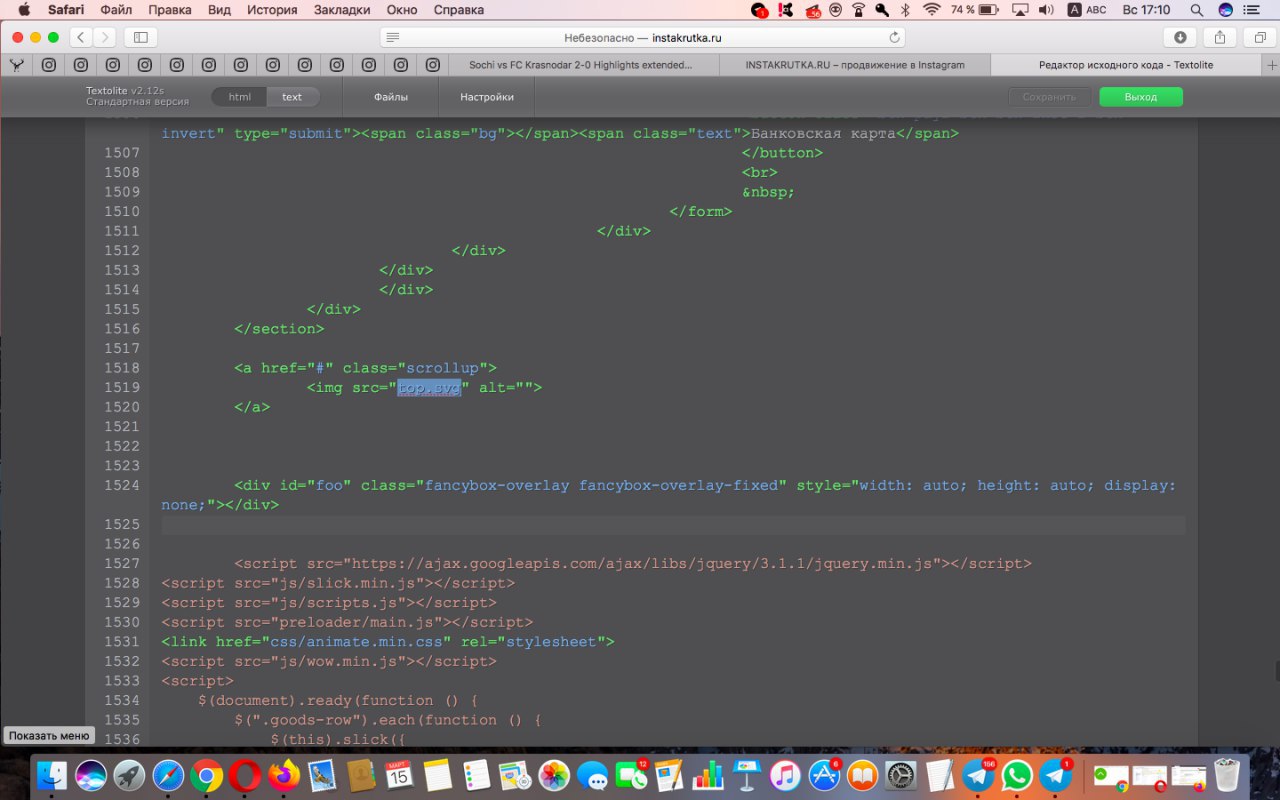1280x800 pixels.
Task: Open the battery 74% status menu
Action: [975, 10]
